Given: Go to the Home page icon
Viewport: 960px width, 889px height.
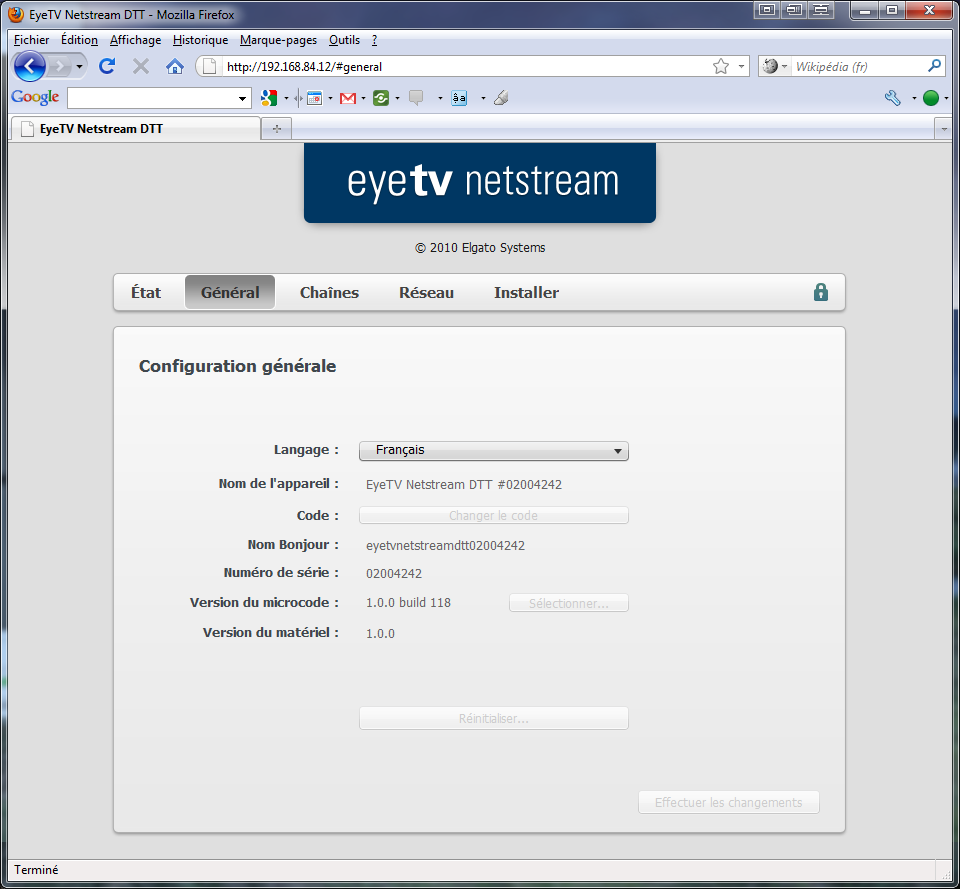Looking at the screenshot, I should [x=175, y=66].
